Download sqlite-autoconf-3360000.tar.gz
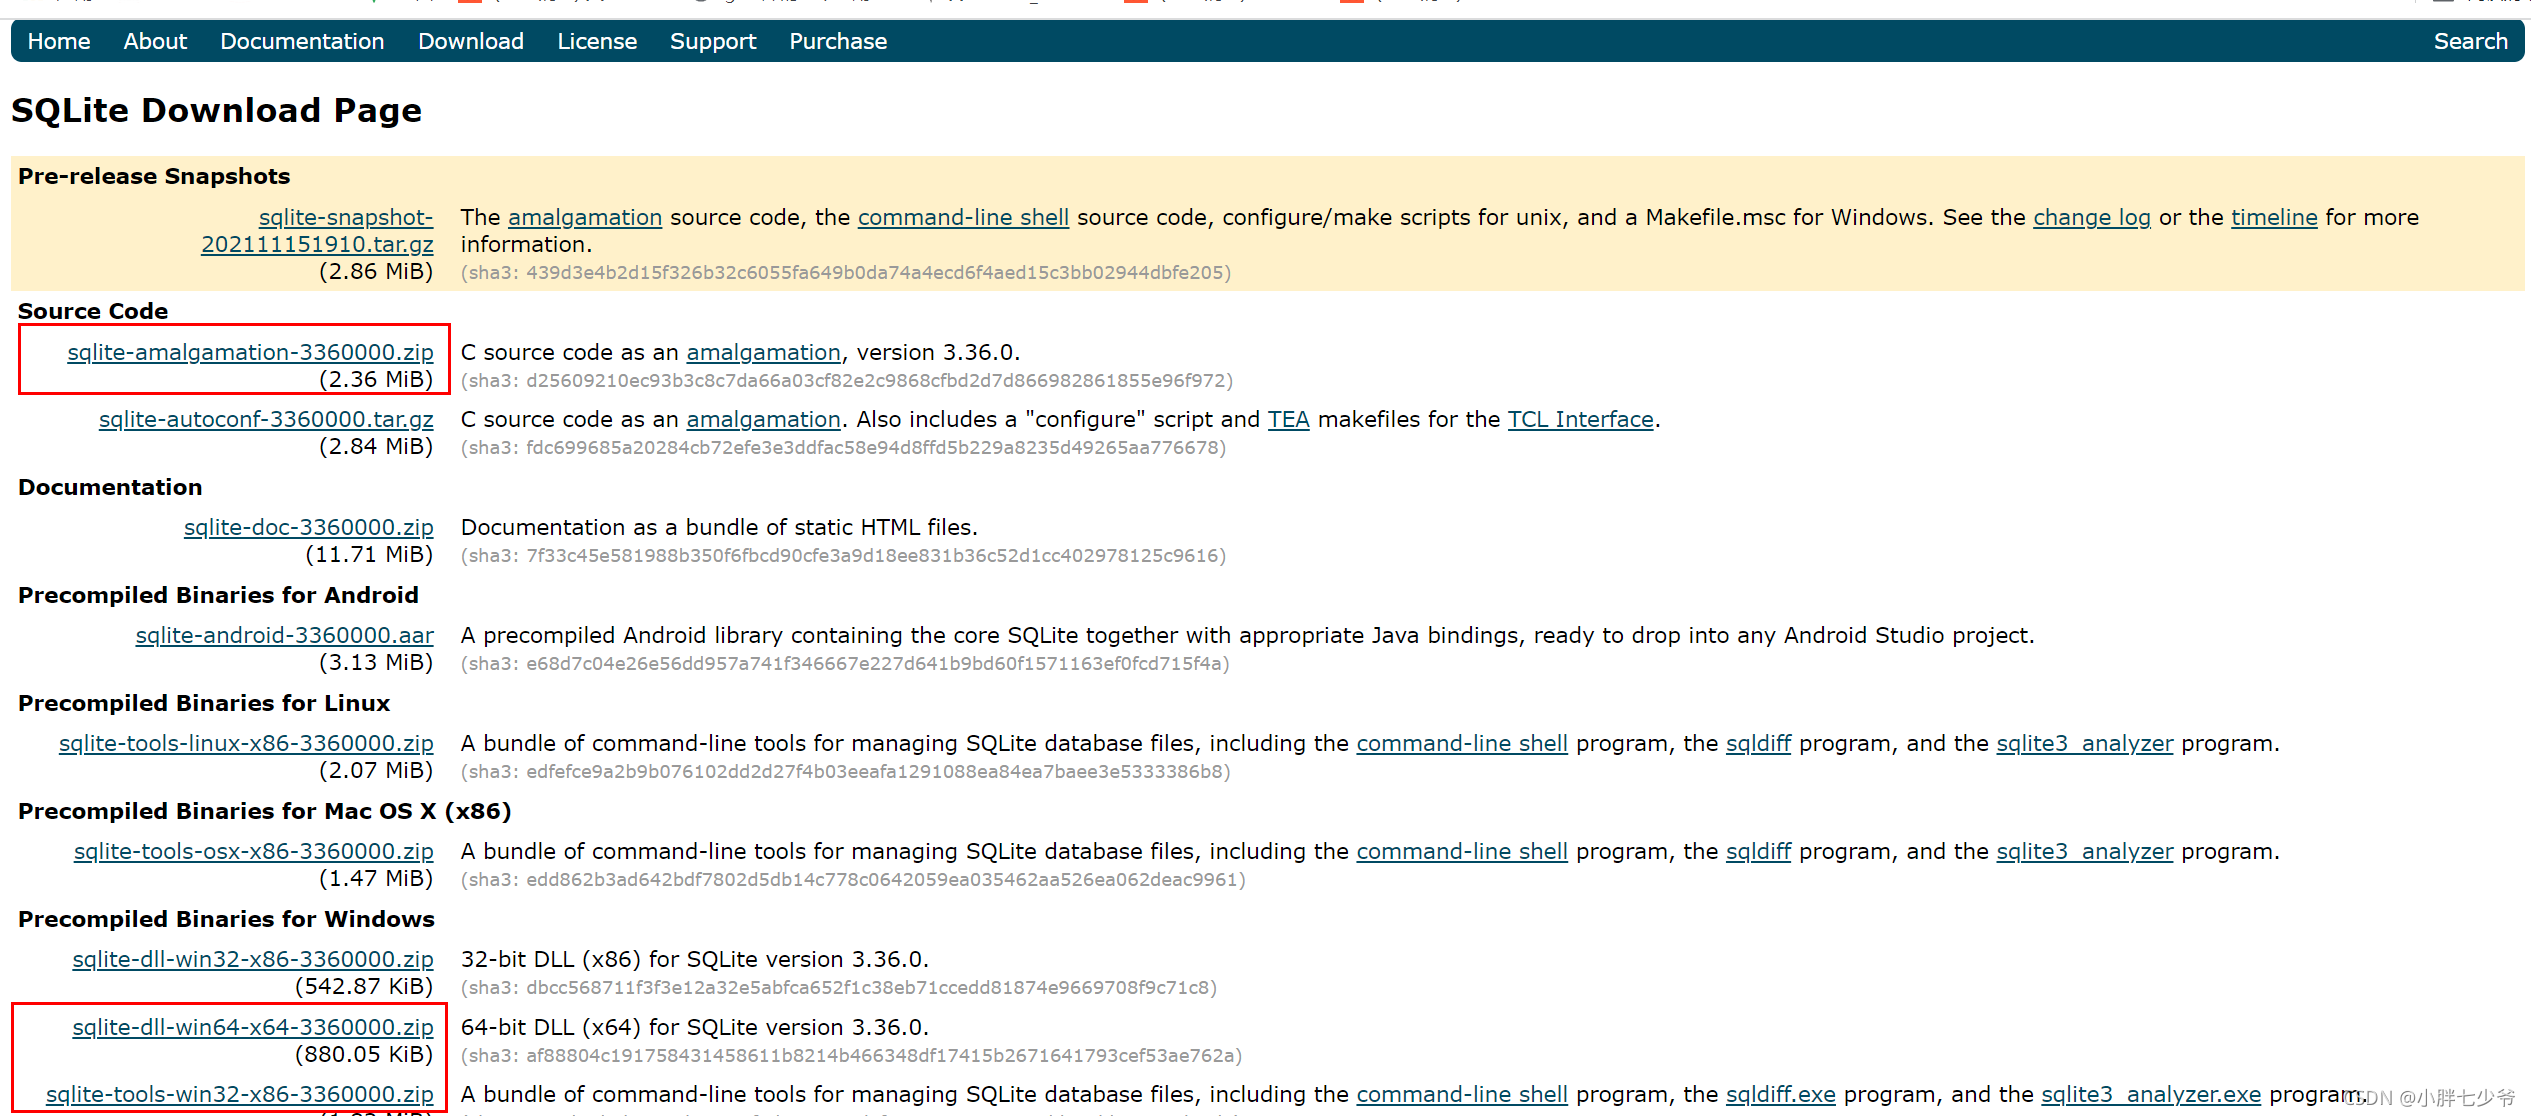This screenshot has width=2531, height=1116. [266, 419]
